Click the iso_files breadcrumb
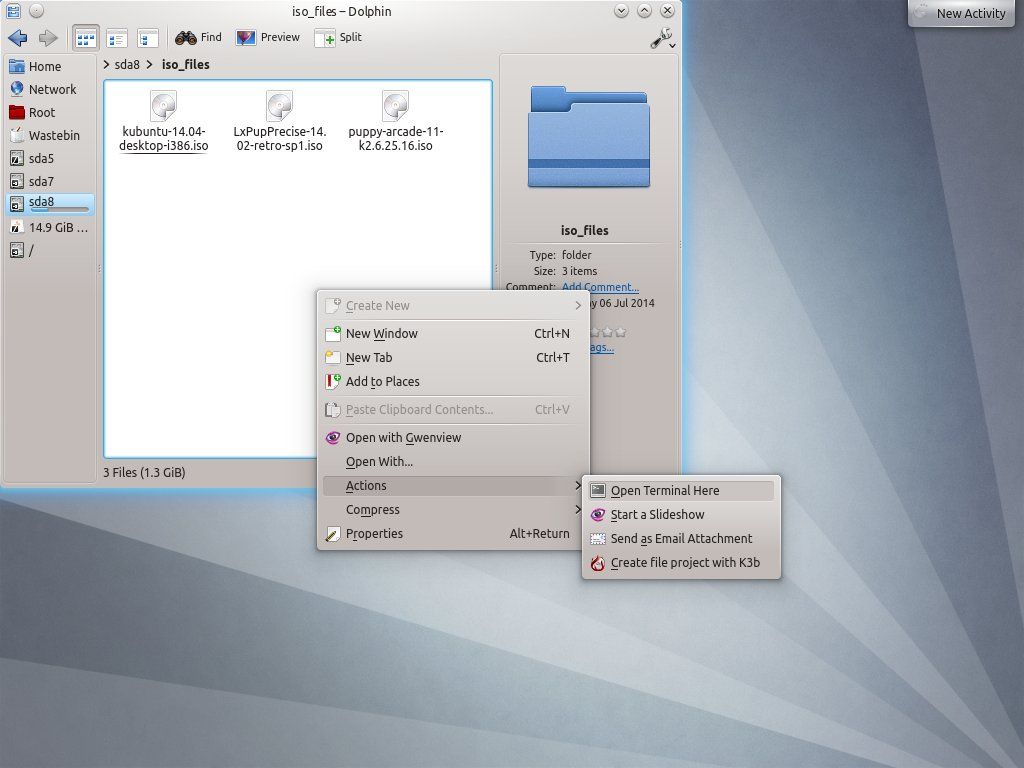Screen dimensions: 1024x768 (x=185, y=64)
